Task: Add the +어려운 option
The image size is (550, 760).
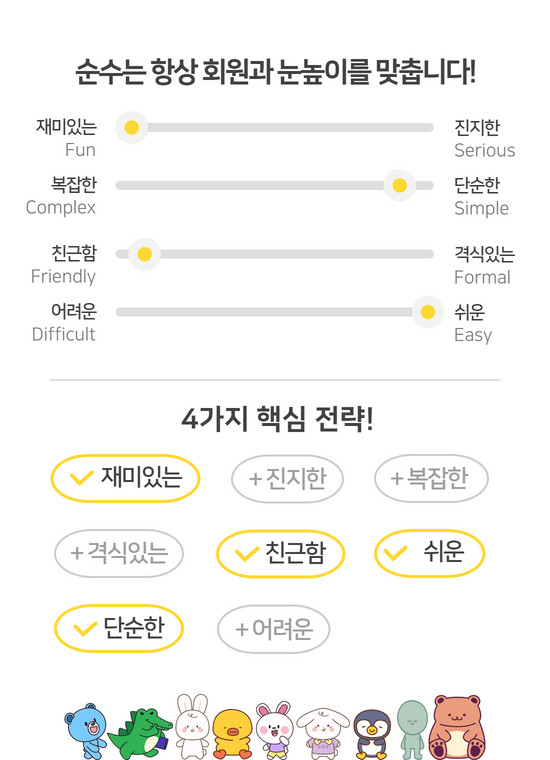Action: [274, 629]
